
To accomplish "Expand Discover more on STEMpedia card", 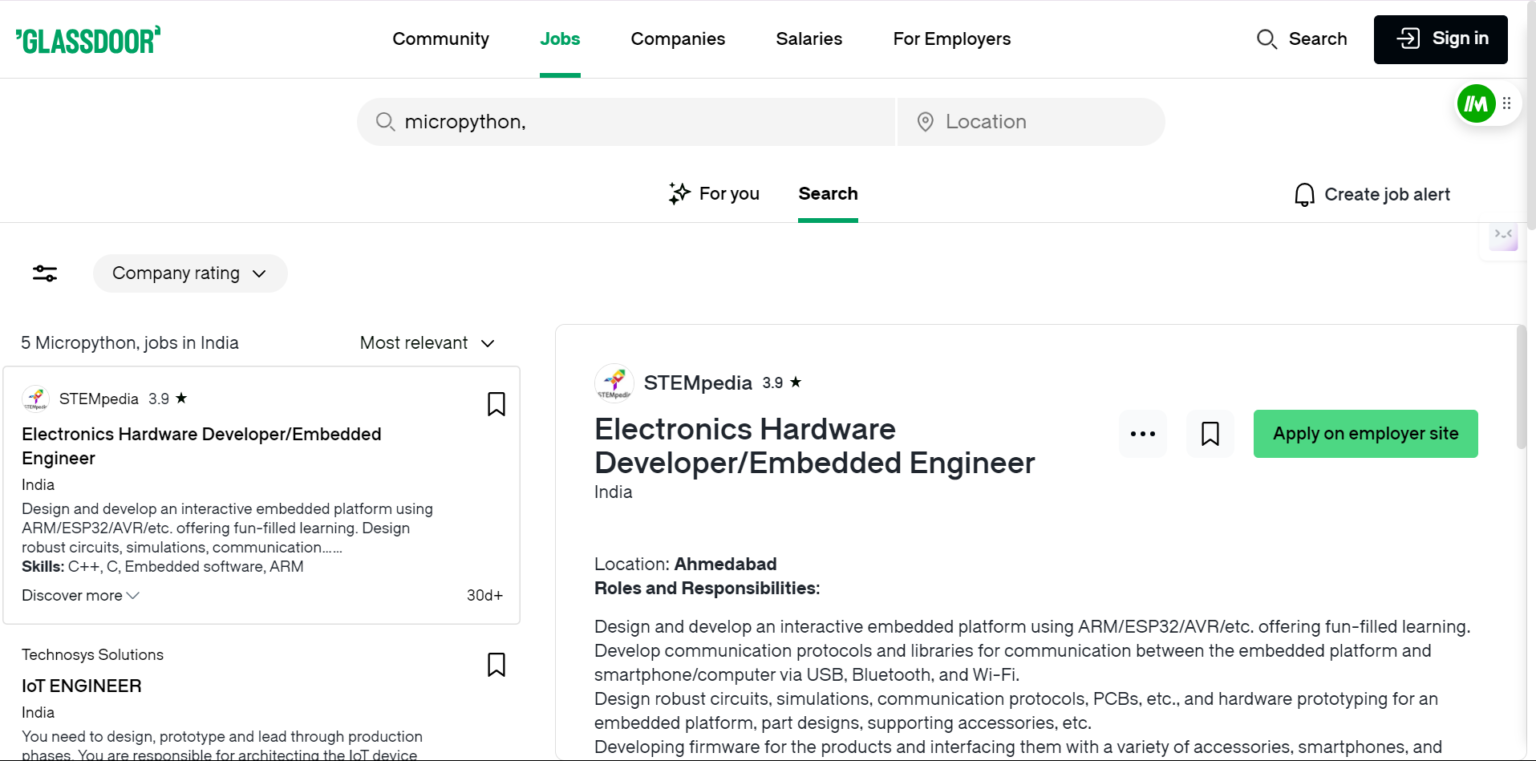I will point(81,595).
